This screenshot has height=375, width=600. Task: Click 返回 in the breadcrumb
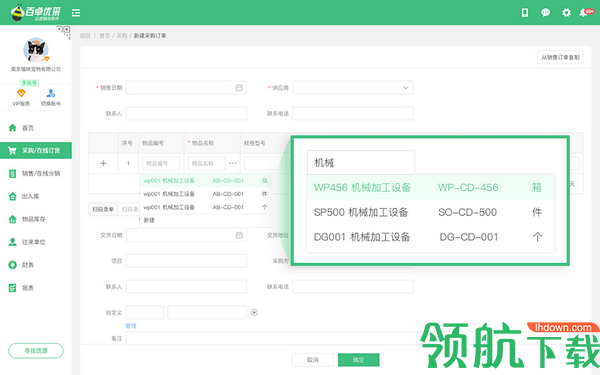pos(85,36)
